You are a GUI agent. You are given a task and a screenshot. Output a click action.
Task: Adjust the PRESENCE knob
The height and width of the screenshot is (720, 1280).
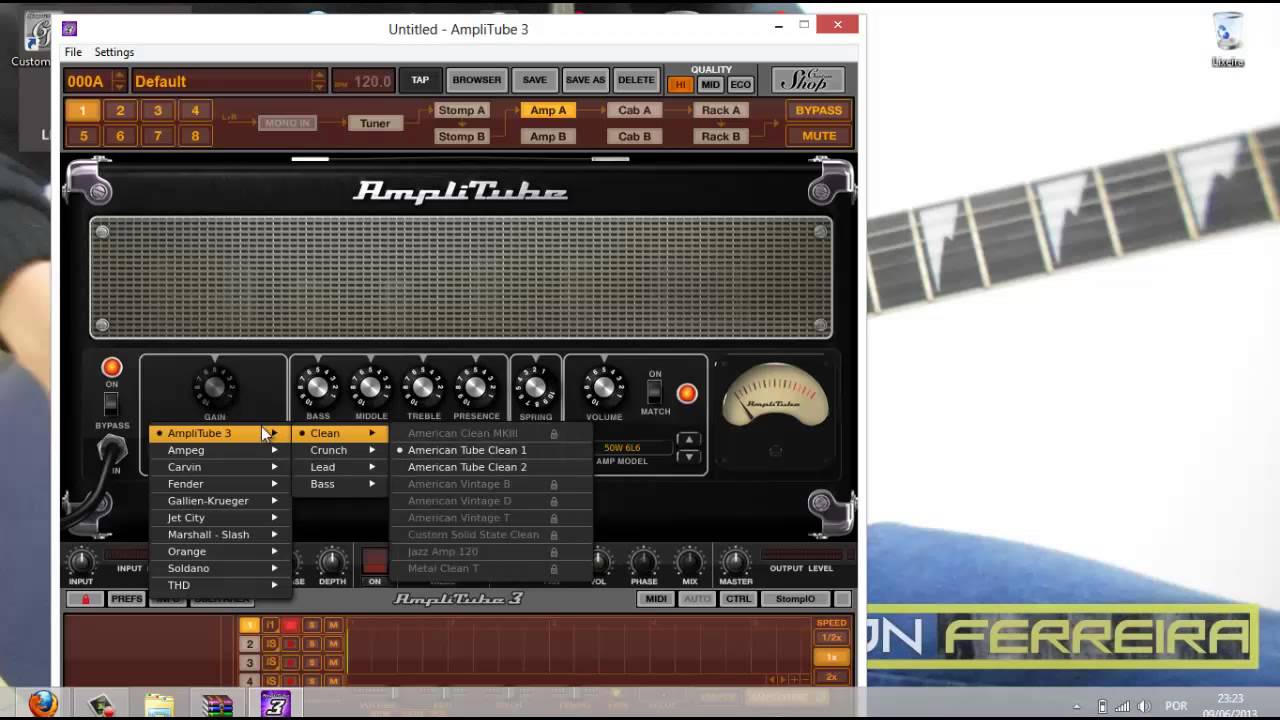(x=476, y=387)
